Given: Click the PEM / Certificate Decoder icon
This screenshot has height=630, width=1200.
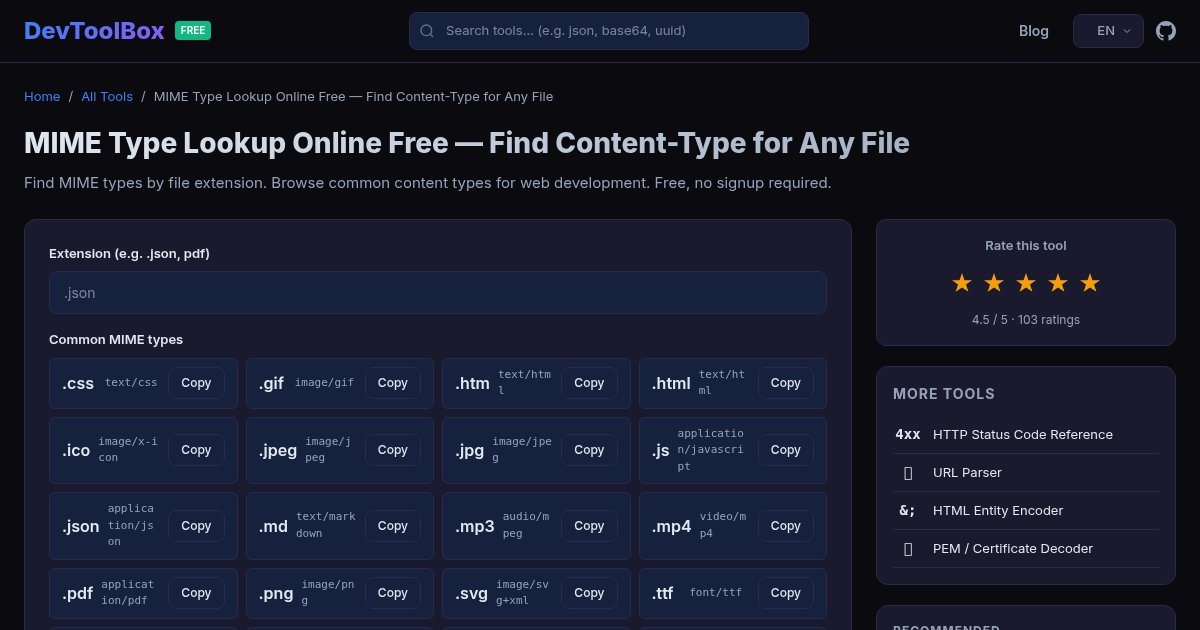Looking at the screenshot, I should click(908, 548).
